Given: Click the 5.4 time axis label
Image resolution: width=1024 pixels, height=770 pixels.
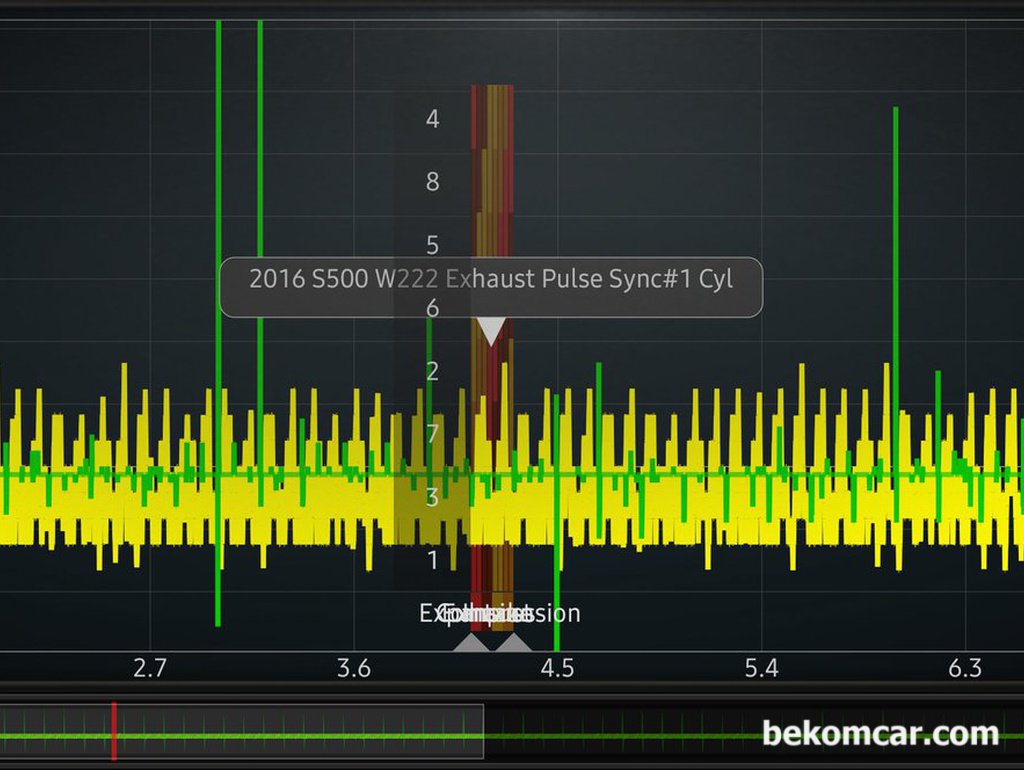Looking at the screenshot, I should 761,668.
